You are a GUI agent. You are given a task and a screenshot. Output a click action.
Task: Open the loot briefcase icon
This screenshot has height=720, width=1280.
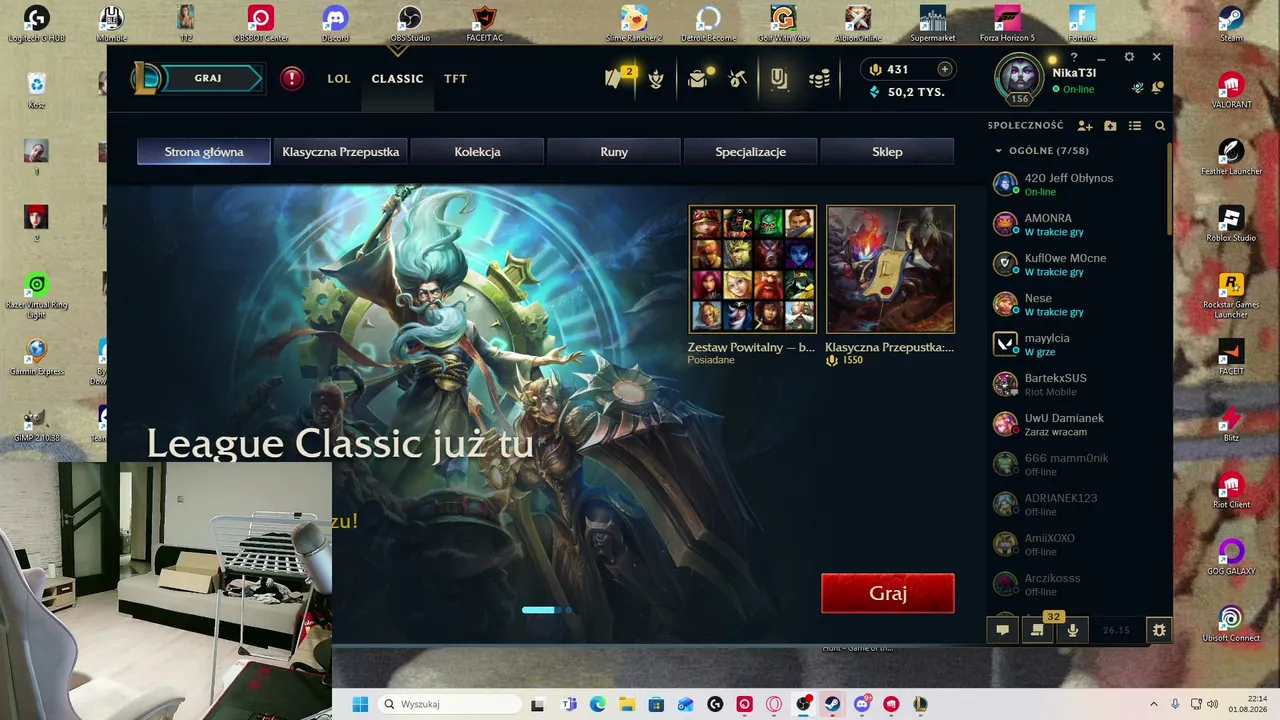[699, 78]
